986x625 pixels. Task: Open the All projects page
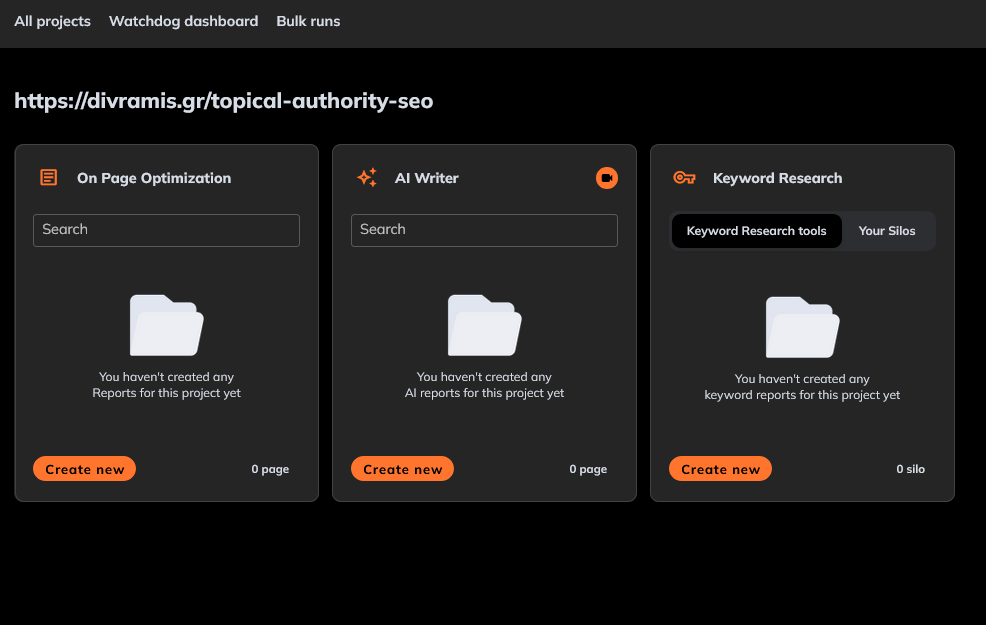pos(52,21)
